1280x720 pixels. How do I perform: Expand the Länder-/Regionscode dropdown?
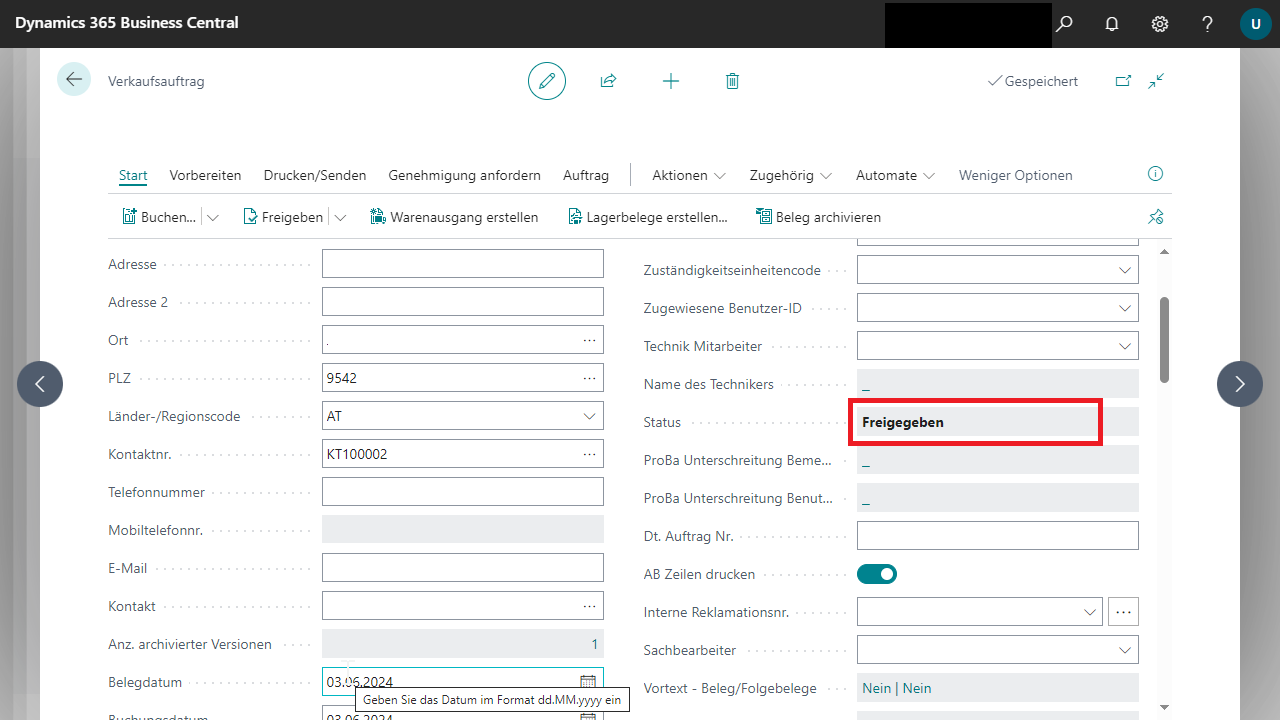point(589,416)
